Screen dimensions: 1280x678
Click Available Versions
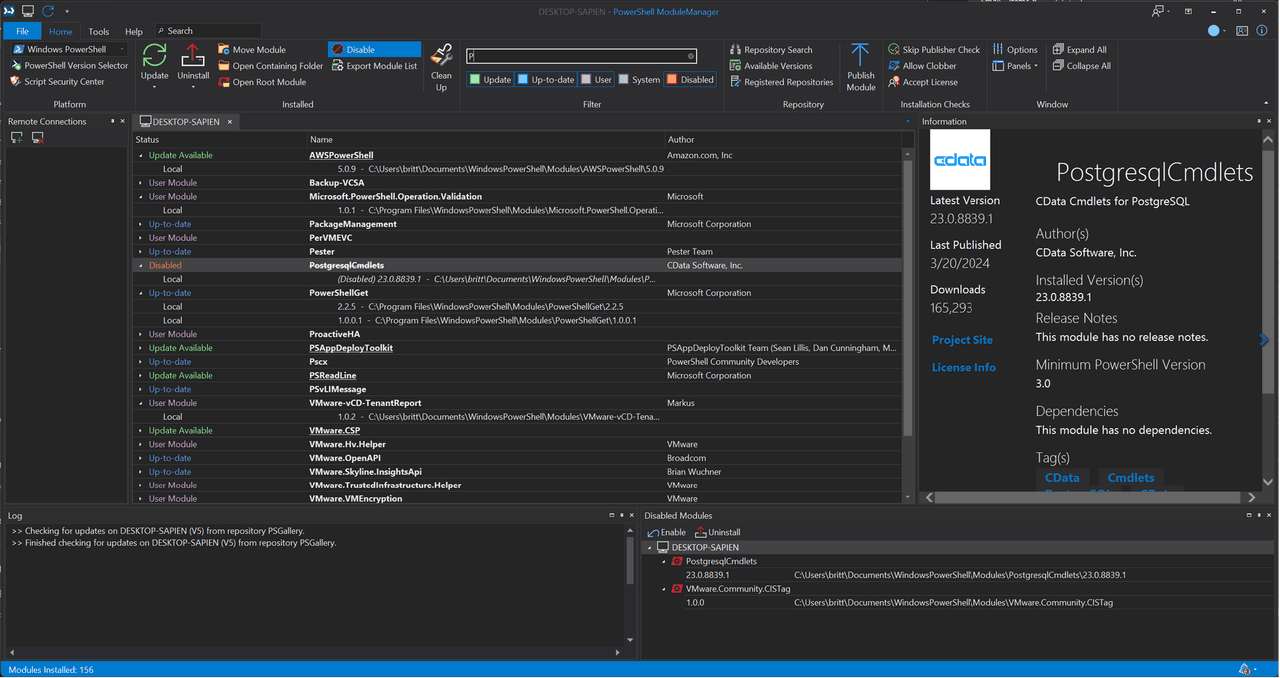click(771, 66)
